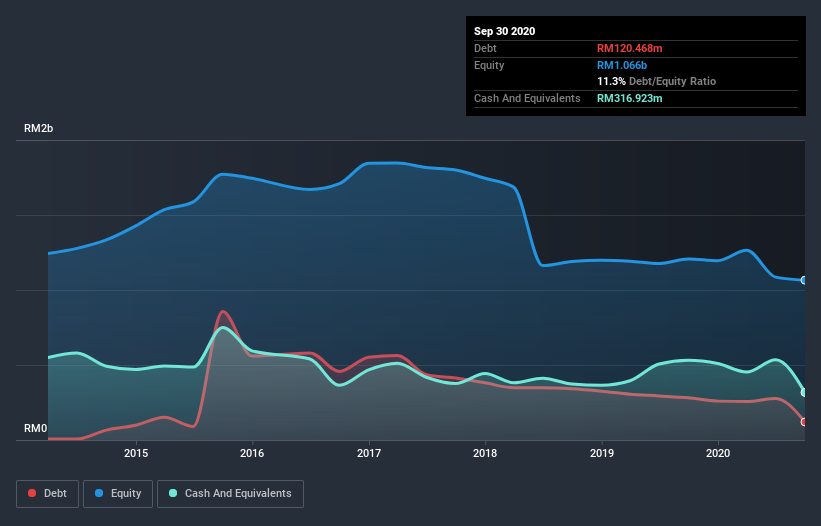
Task: Click the red Debt legend dot
Action: pyautogui.click(x=32, y=493)
